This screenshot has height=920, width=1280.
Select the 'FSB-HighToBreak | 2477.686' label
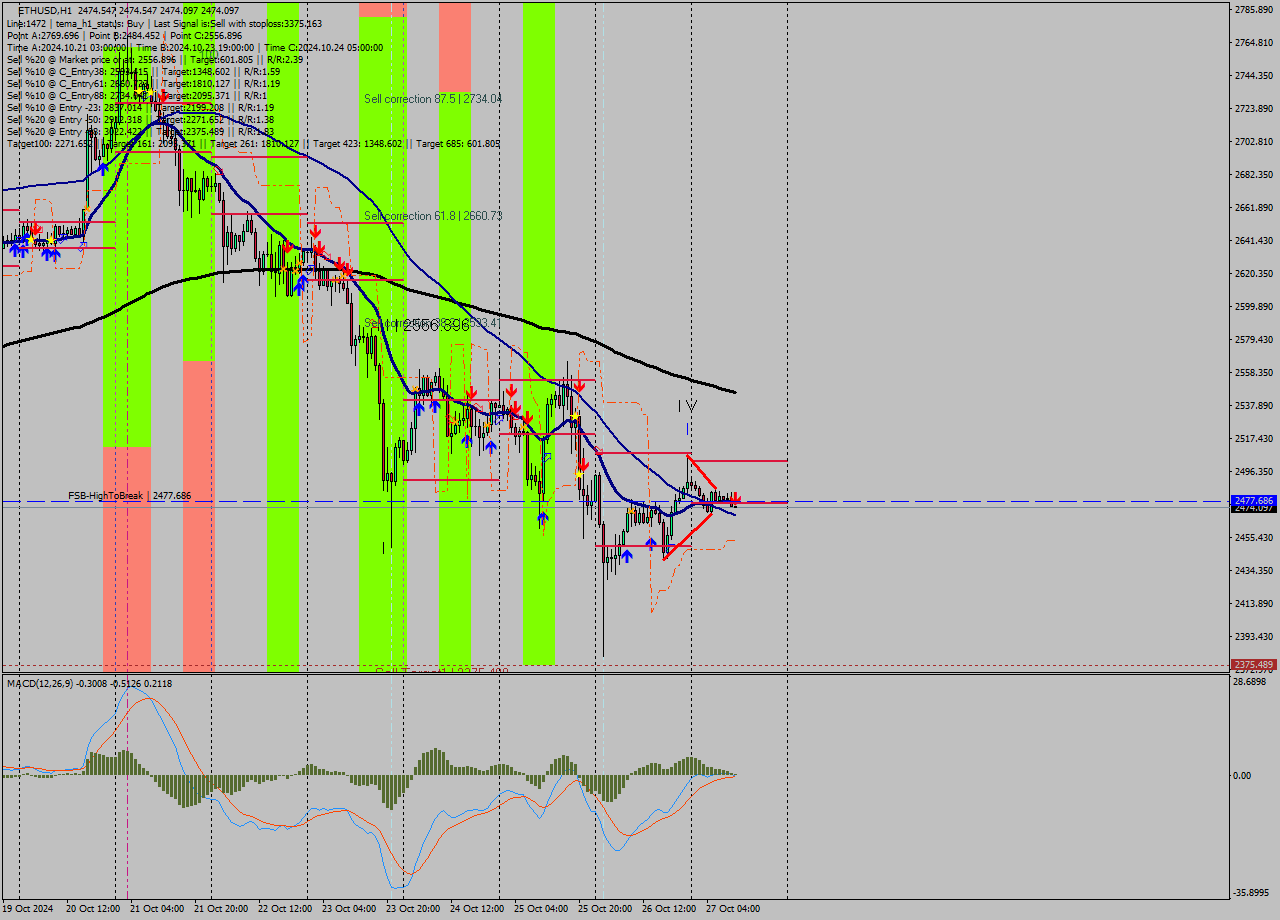click(x=129, y=496)
